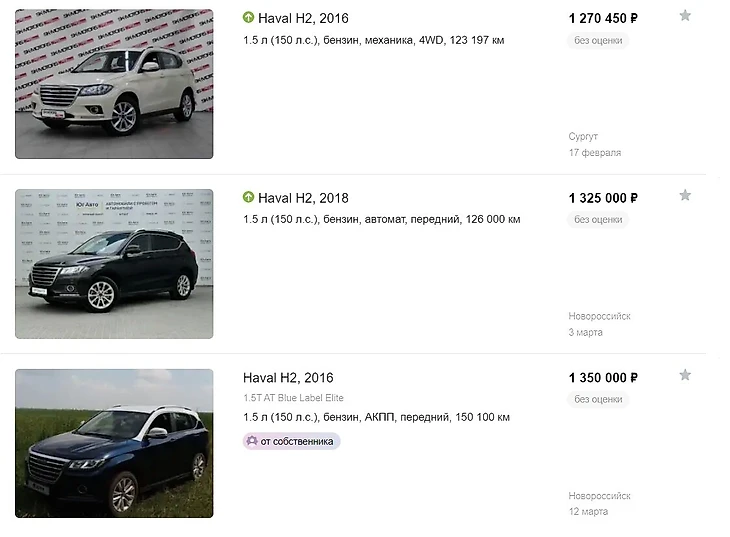This screenshot has height=537, width=730.
Task: Open Haval H2, 2016 Blue Label Elite title
Action: [x=288, y=378]
